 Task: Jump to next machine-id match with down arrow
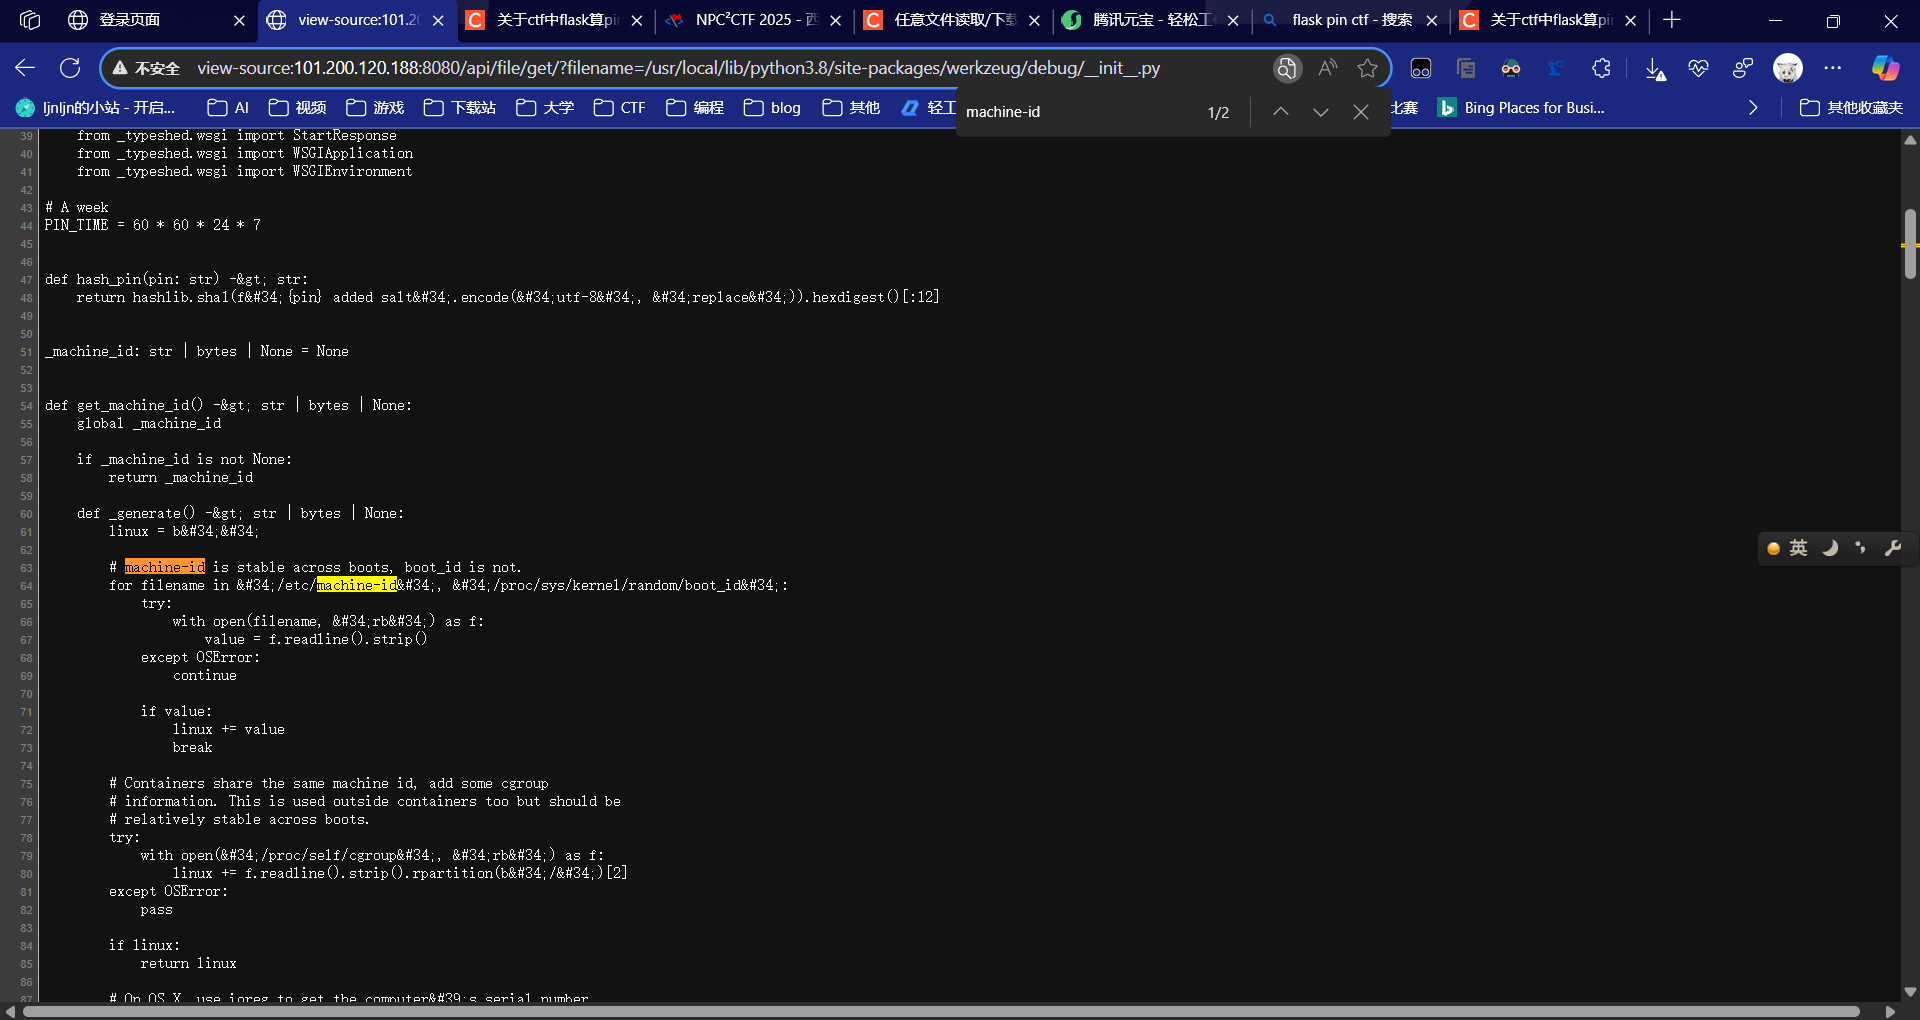[1321, 111]
